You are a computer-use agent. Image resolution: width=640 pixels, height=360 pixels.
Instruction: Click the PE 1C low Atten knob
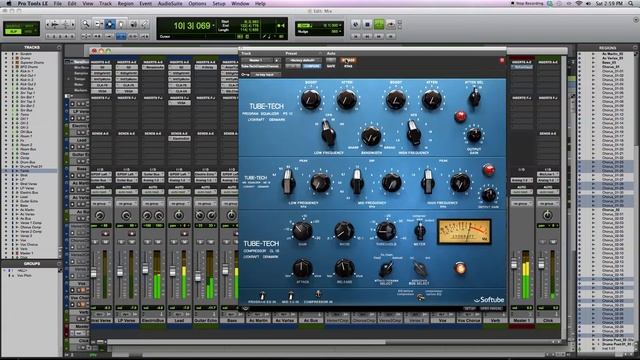pyautogui.click(x=347, y=100)
